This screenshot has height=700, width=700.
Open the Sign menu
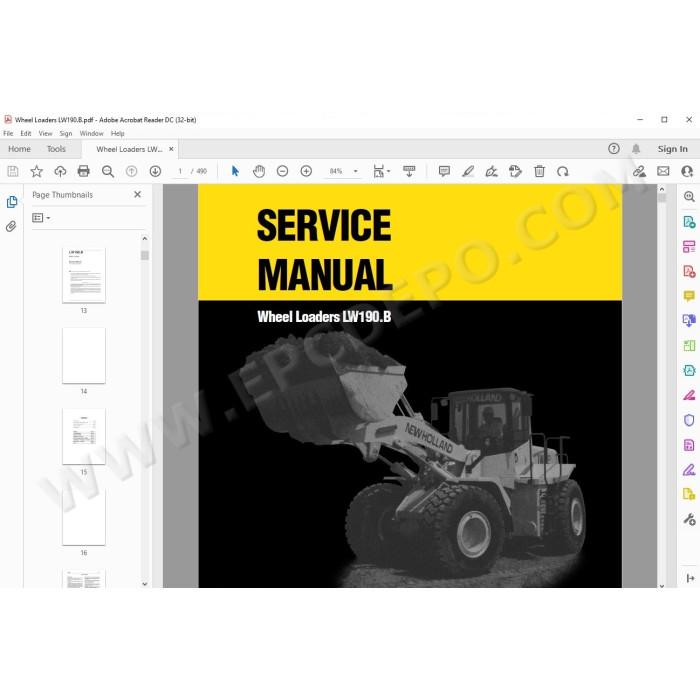coord(66,133)
